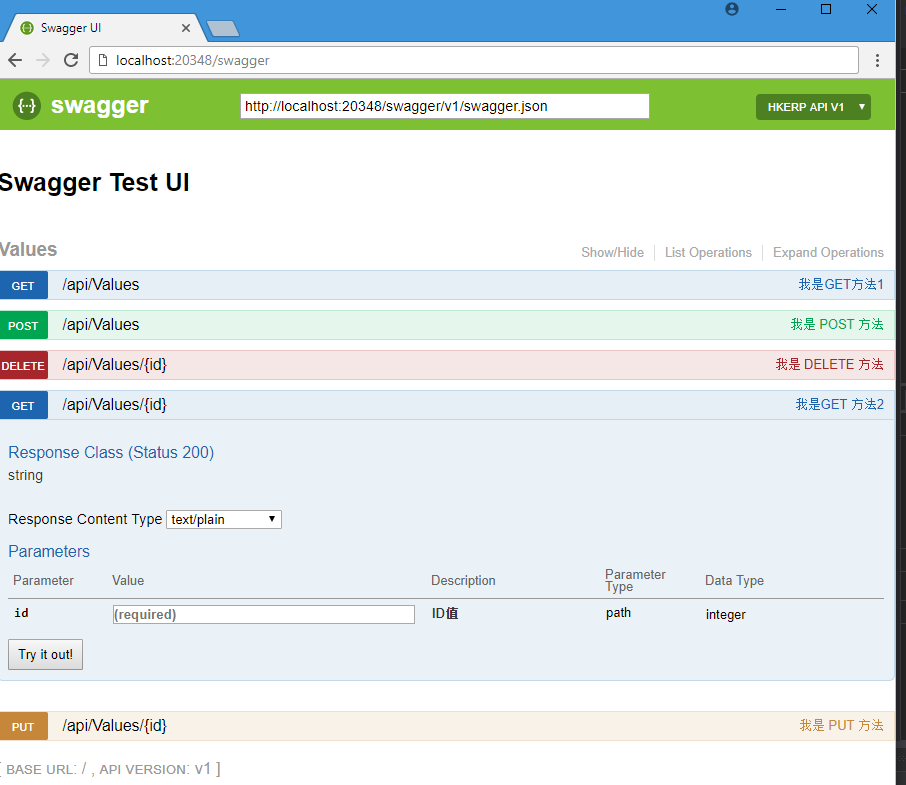This screenshot has height=785, width=906.
Task: Click the page info icon in address bar
Action: click(x=103, y=60)
